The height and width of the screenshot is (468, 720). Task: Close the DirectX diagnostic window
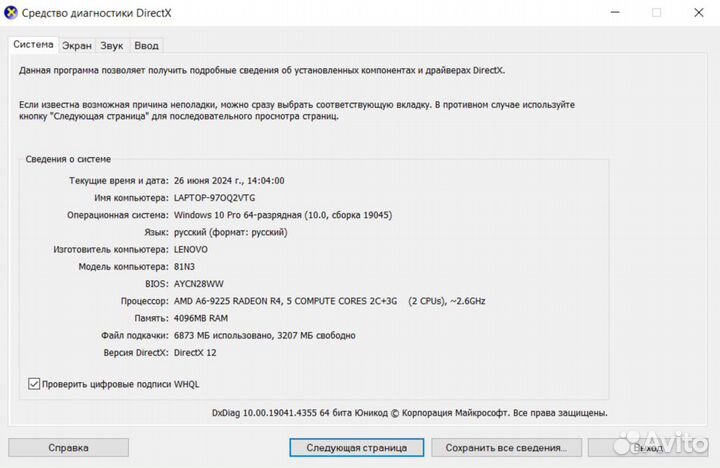[x=699, y=13]
